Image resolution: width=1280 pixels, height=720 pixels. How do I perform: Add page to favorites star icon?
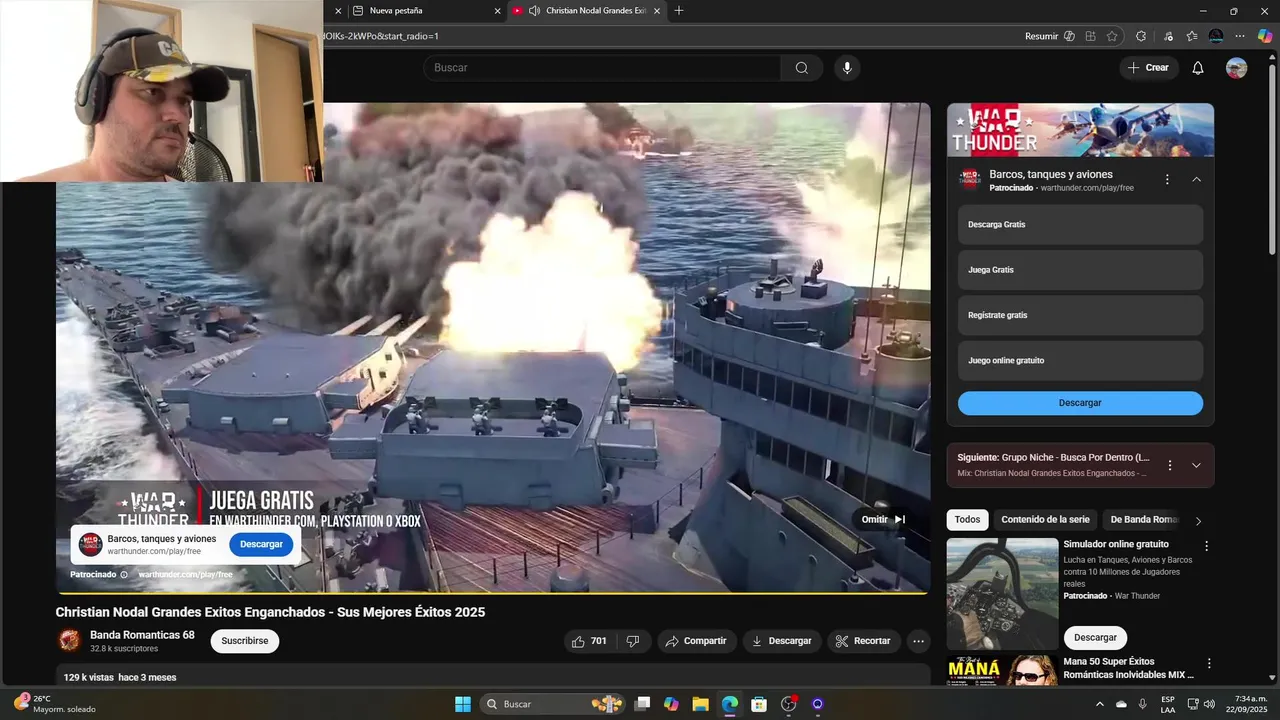click(x=1112, y=36)
